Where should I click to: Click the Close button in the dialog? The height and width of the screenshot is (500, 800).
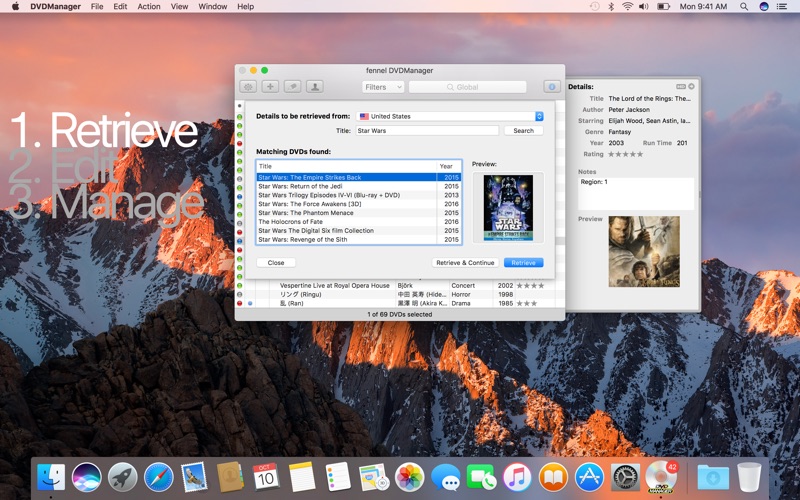(x=276, y=263)
